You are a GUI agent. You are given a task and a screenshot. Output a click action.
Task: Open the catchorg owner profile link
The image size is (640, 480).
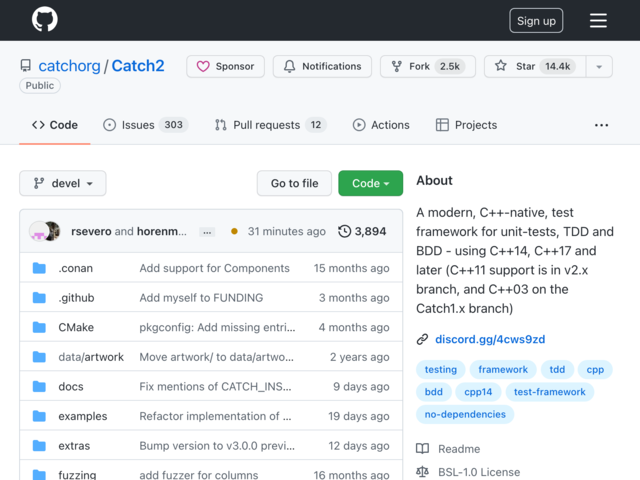[x=69, y=66]
